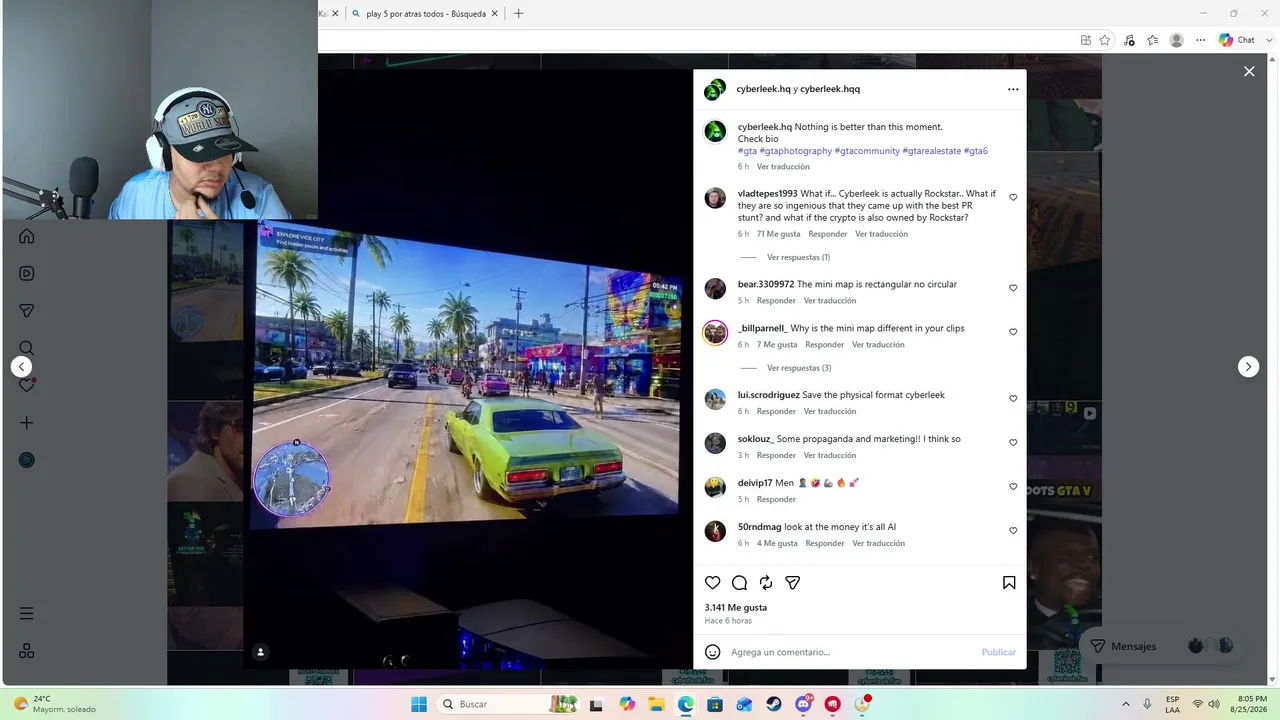This screenshot has height=720, width=1280.
Task: Open the browser profile avatar
Action: coord(1177,40)
